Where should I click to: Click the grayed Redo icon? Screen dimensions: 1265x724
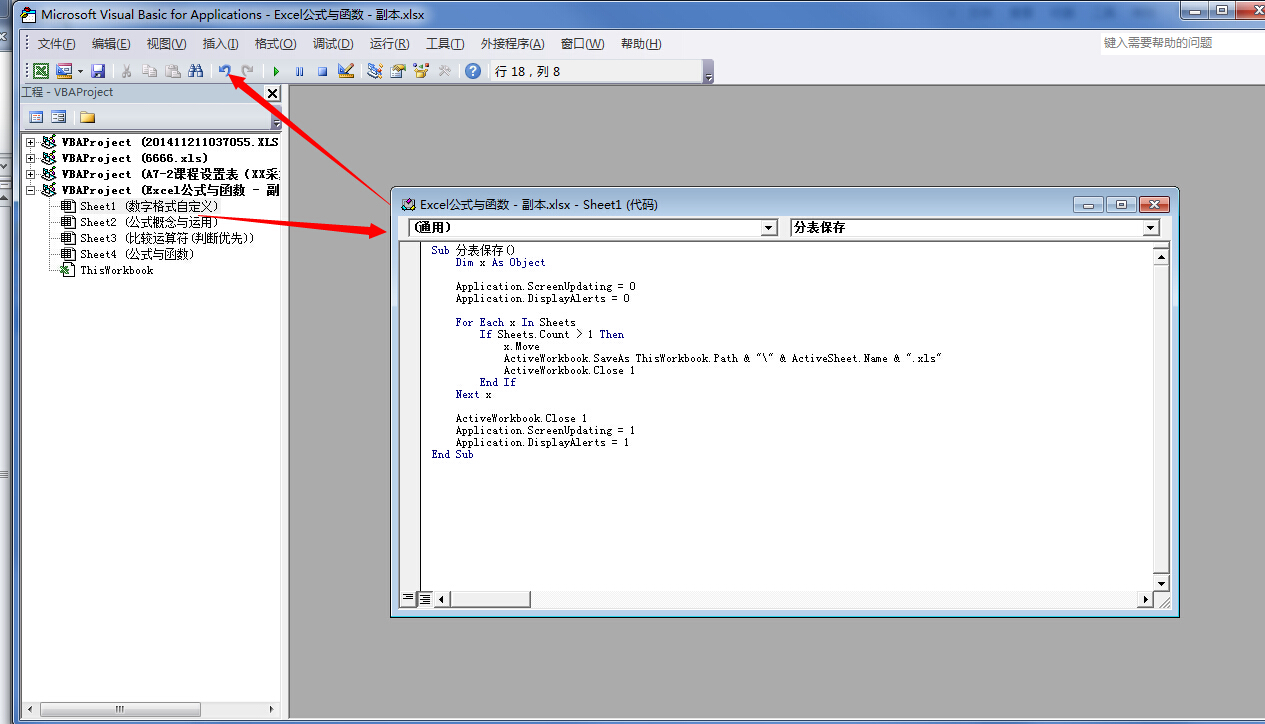(247, 71)
